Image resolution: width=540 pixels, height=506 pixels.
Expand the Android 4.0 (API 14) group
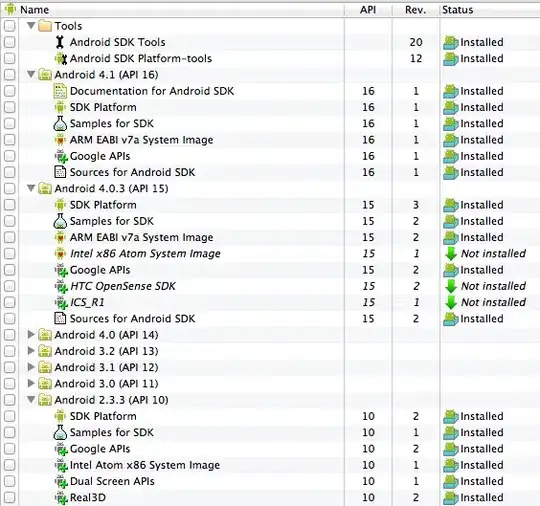pyautogui.click(x=31, y=334)
